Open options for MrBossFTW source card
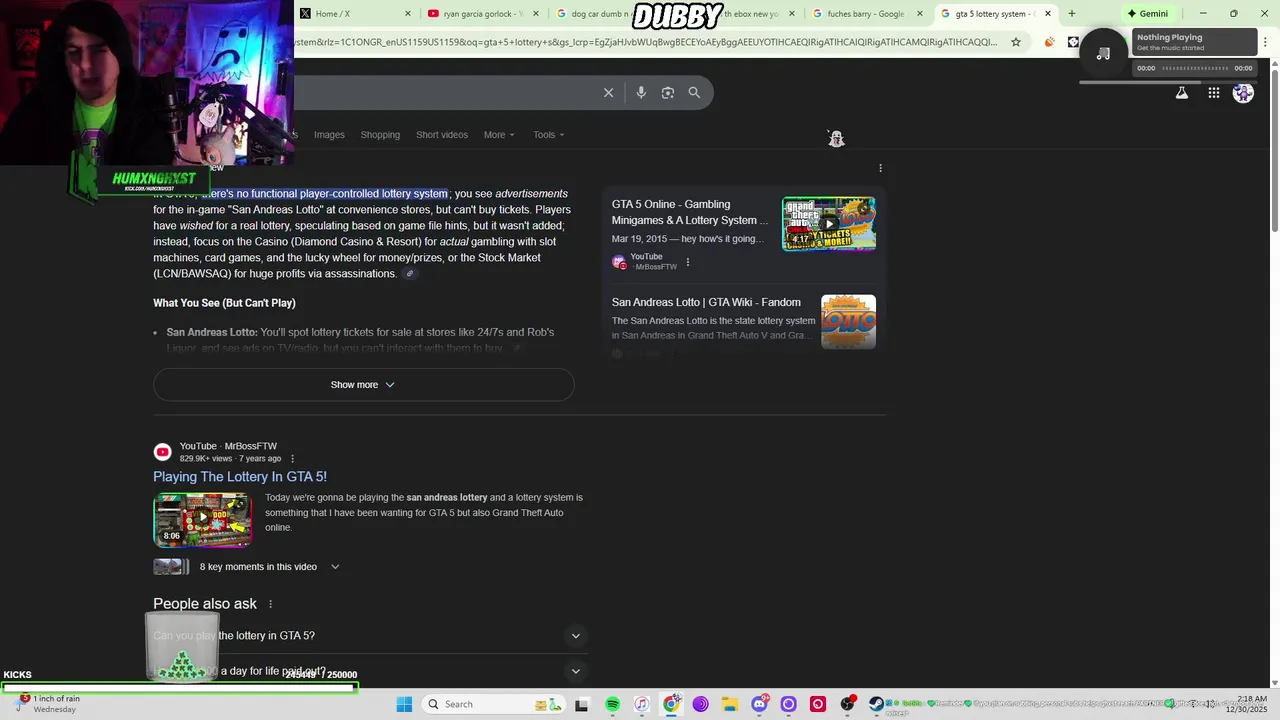 tap(687, 262)
